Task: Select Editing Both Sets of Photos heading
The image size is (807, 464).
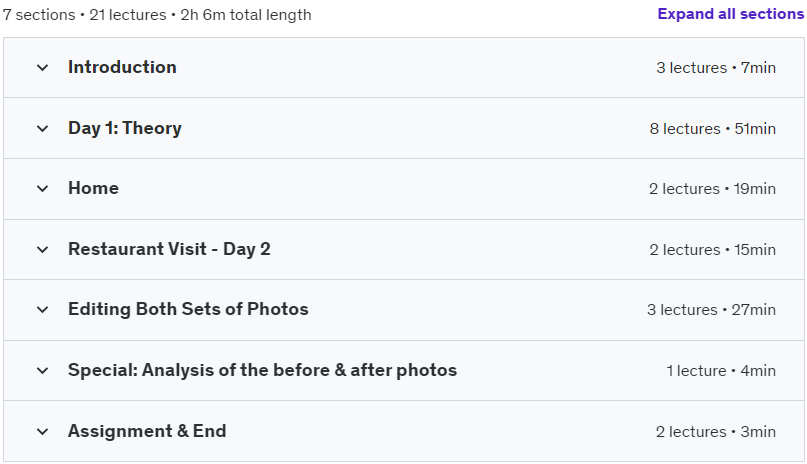Action: pyautogui.click(x=188, y=309)
